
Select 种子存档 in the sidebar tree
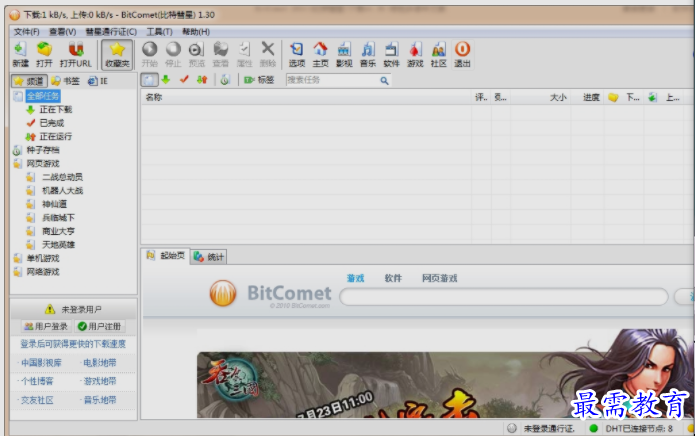pyautogui.click(x=43, y=150)
